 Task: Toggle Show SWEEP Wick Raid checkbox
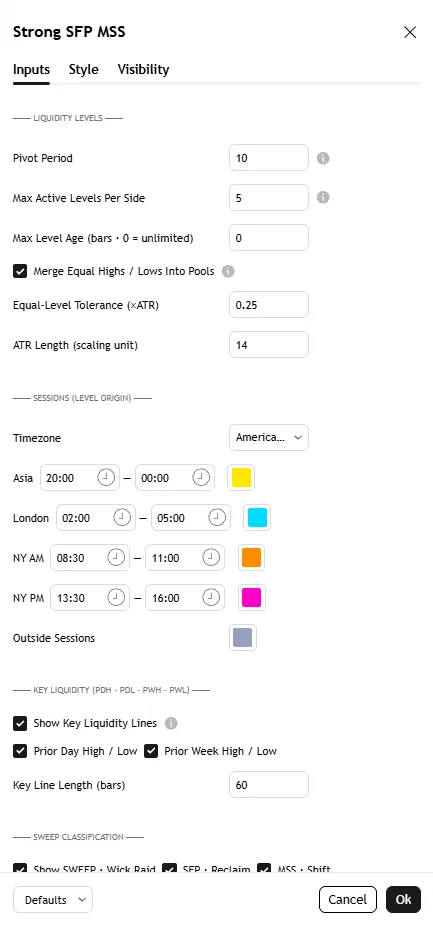pos(20,868)
